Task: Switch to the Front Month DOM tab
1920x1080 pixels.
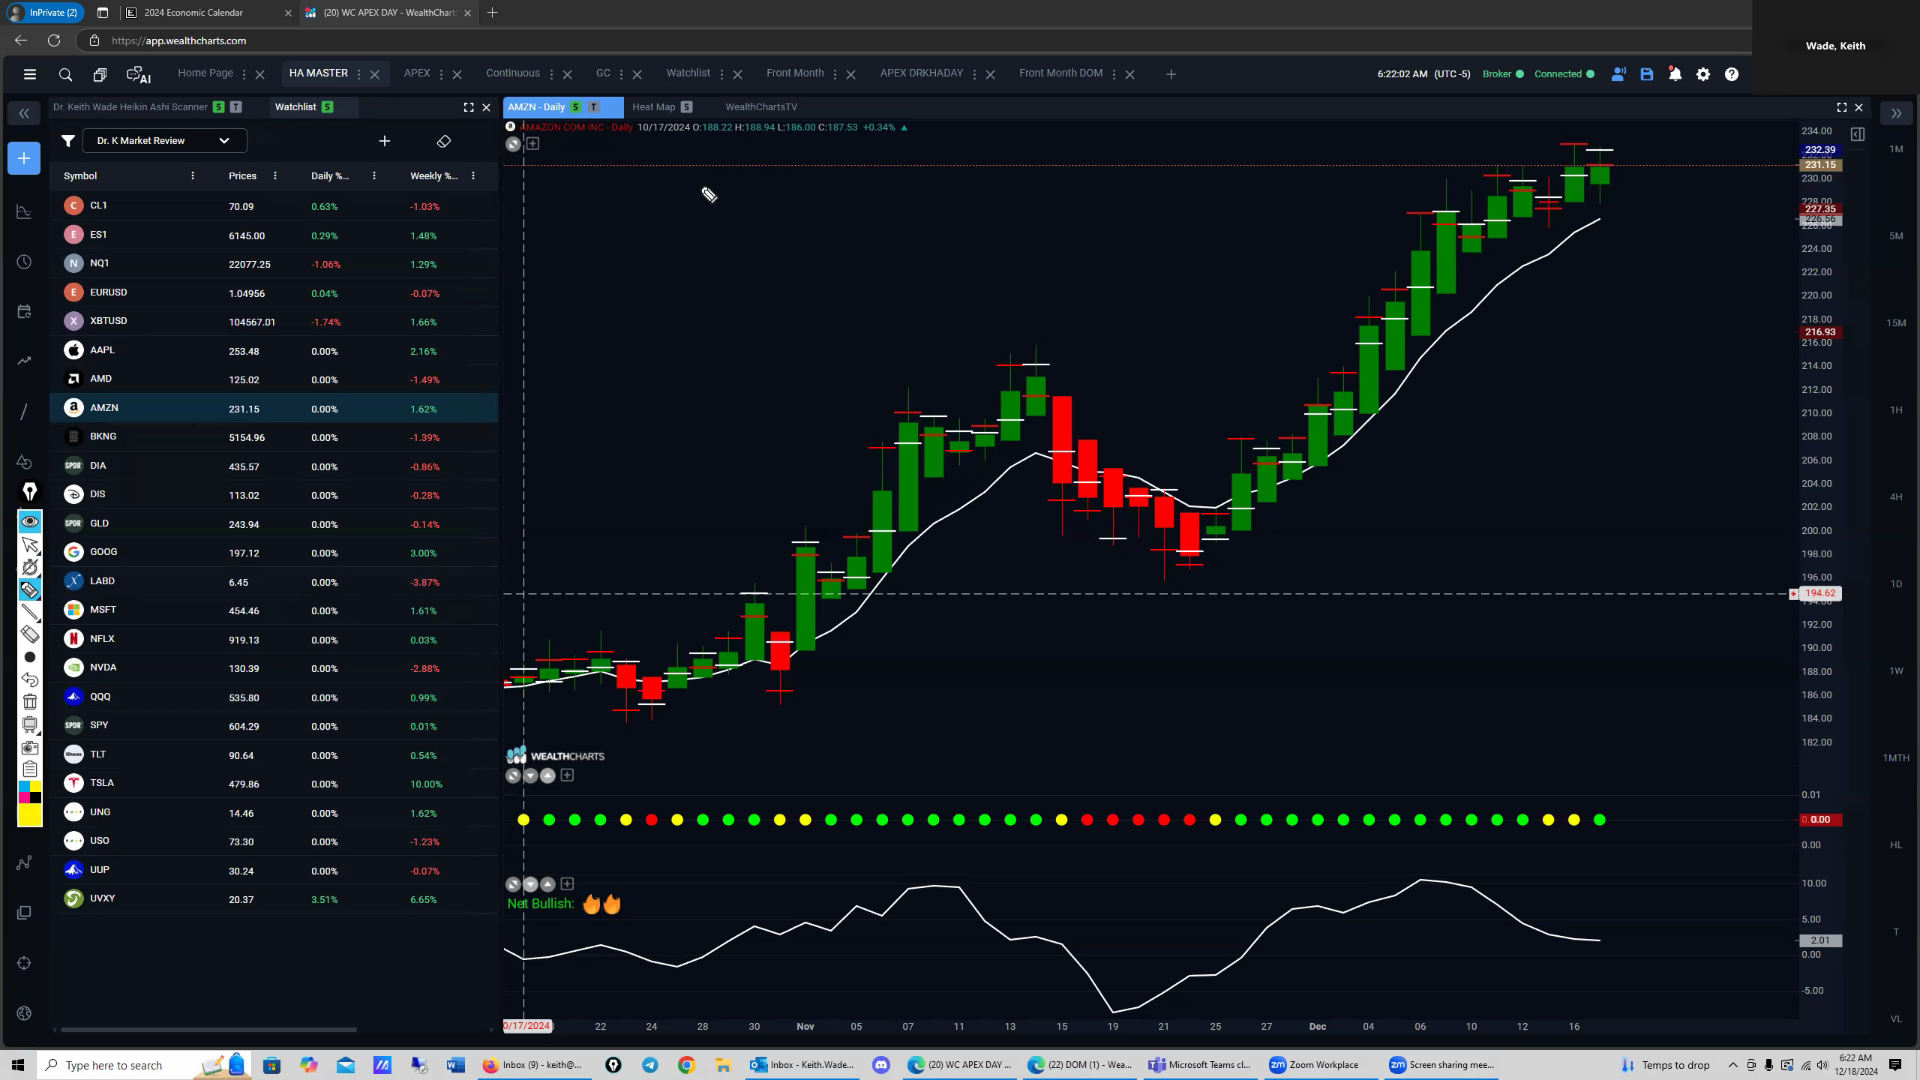Action: pos(1060,73)
